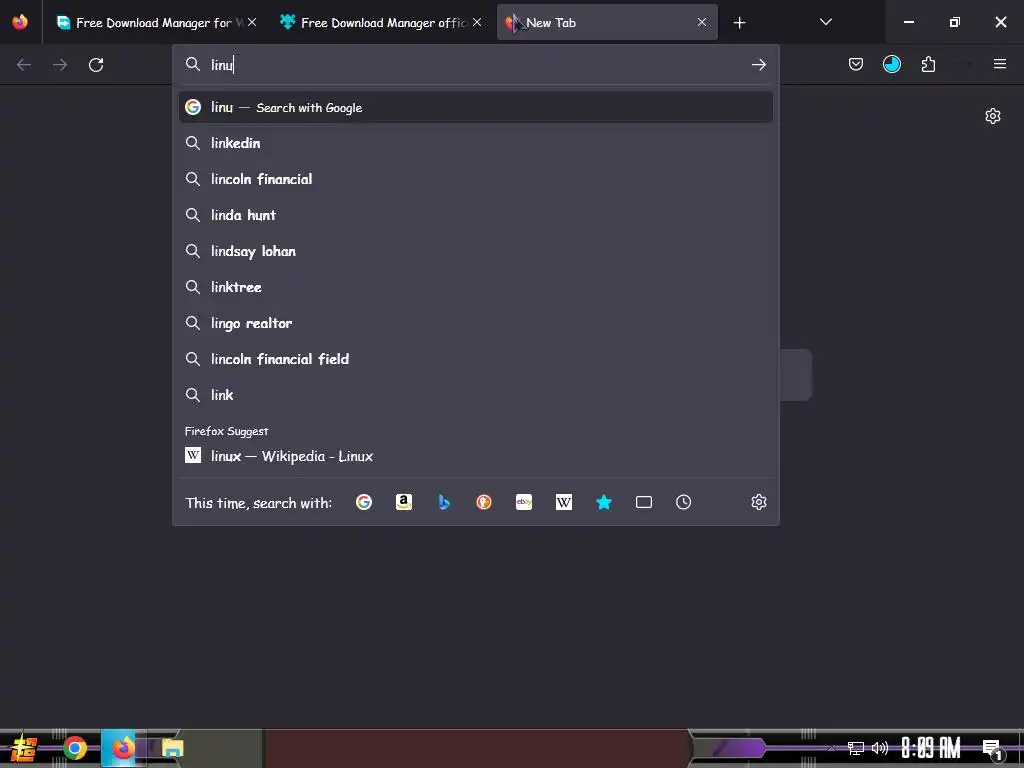Choose the linkedin suggestion
The height and width of the screenshot is (768, 1024).
[x=475, y=143]
